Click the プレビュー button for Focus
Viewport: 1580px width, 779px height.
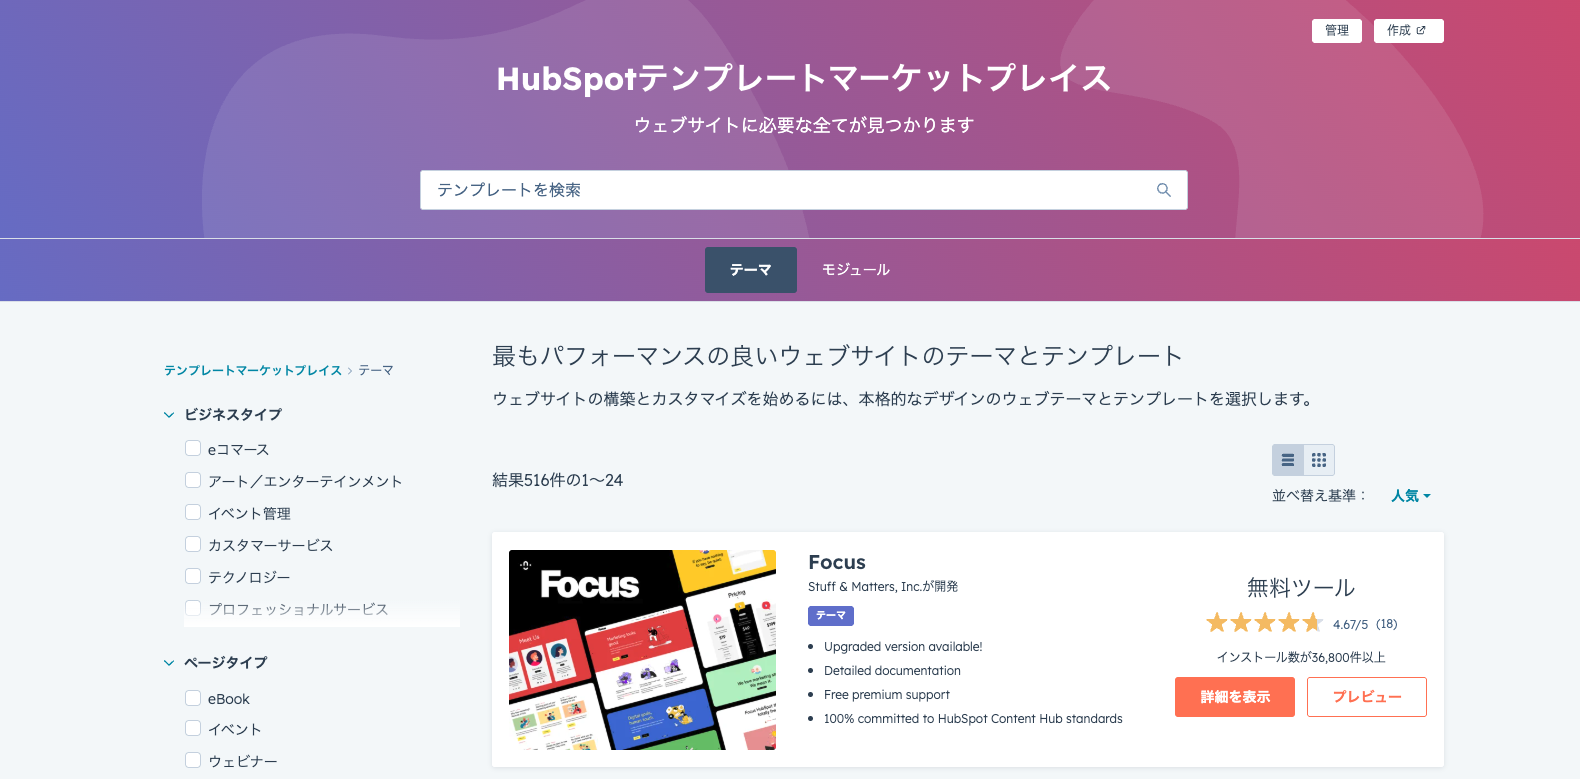pyautogui.click(x=1366, y=697)
